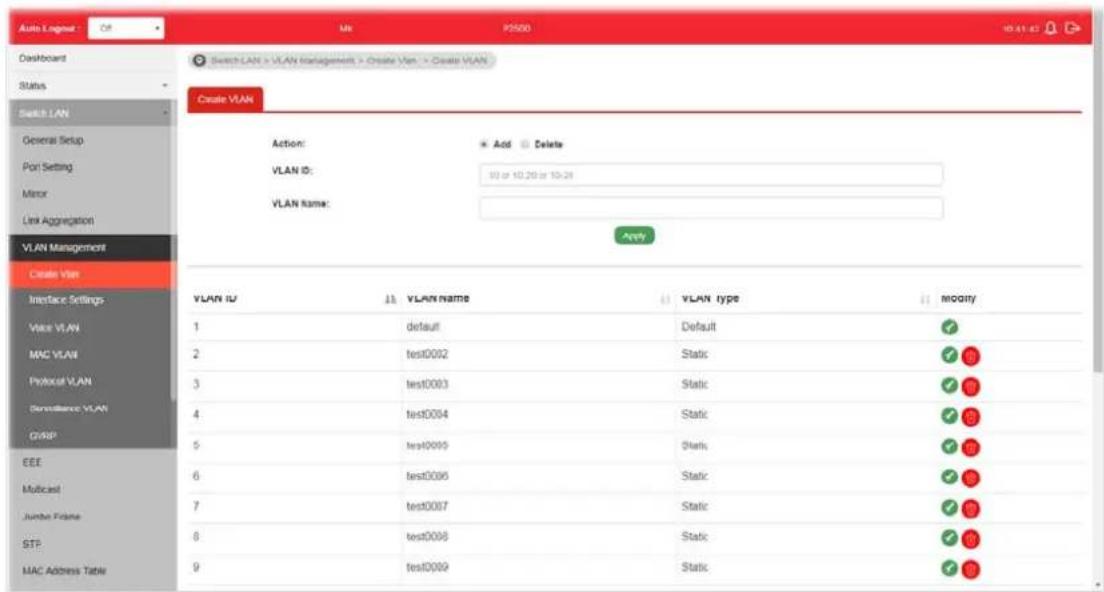
Task: Open EEE in sidebar
Action: (x=92, y=462)
